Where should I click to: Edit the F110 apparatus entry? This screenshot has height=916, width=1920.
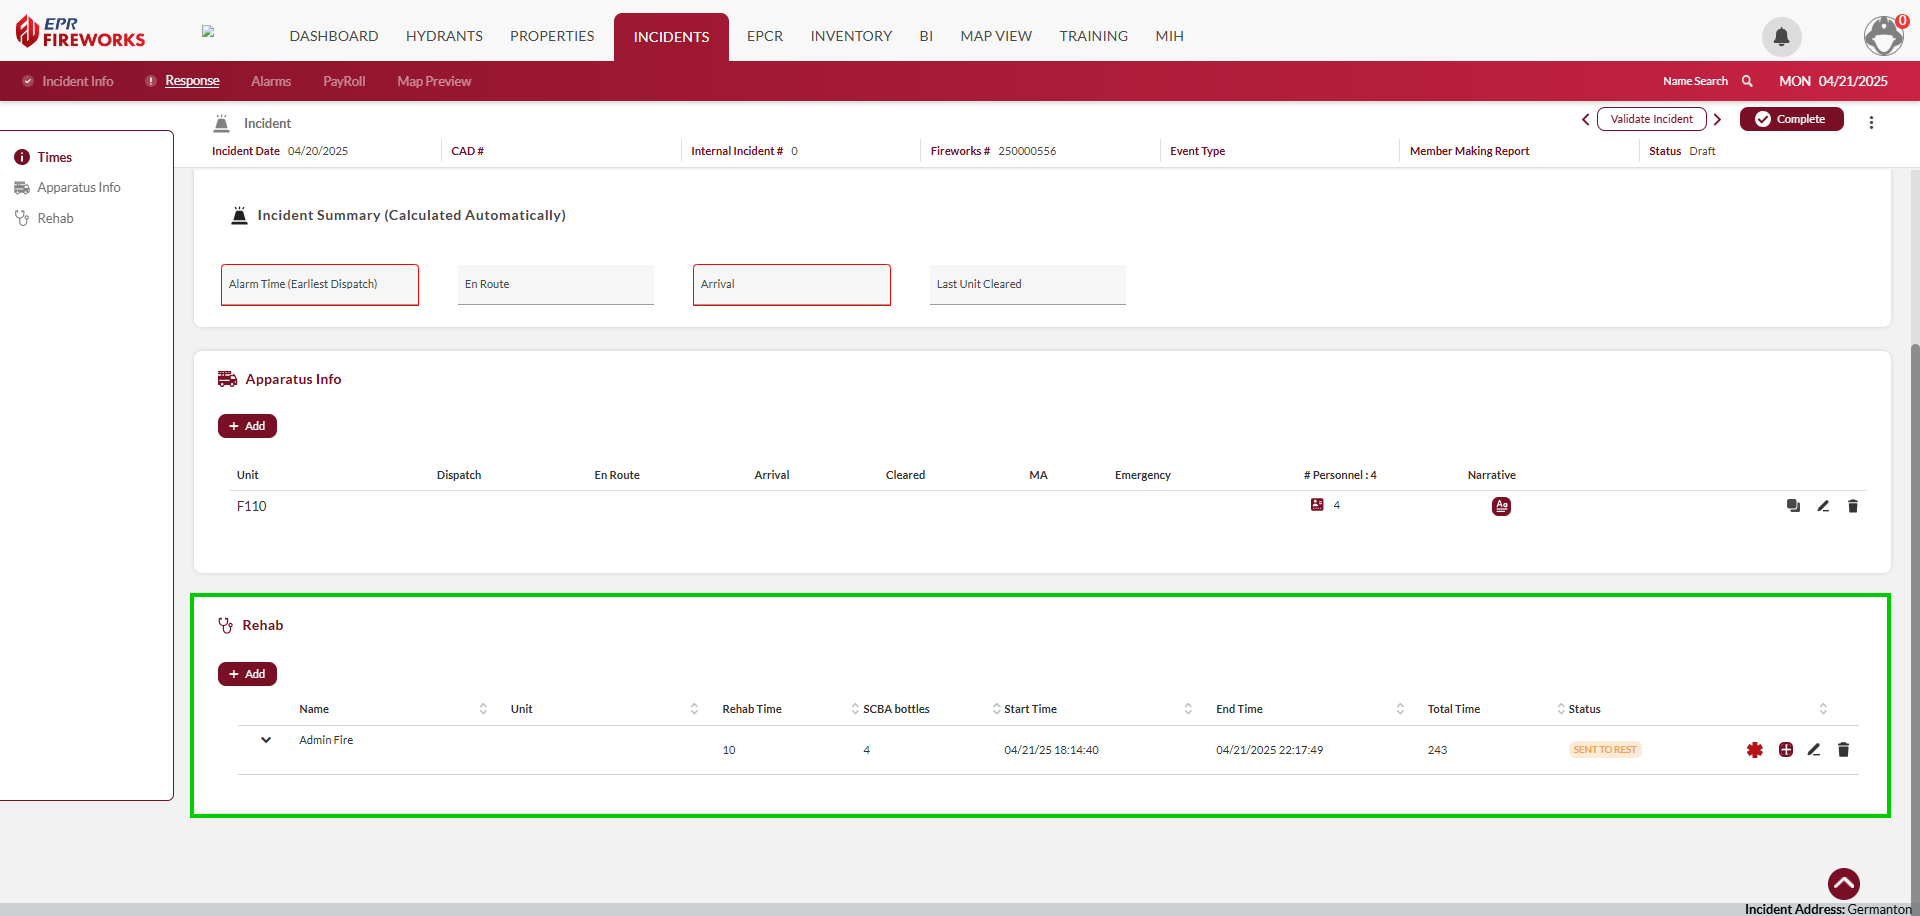1823,506
